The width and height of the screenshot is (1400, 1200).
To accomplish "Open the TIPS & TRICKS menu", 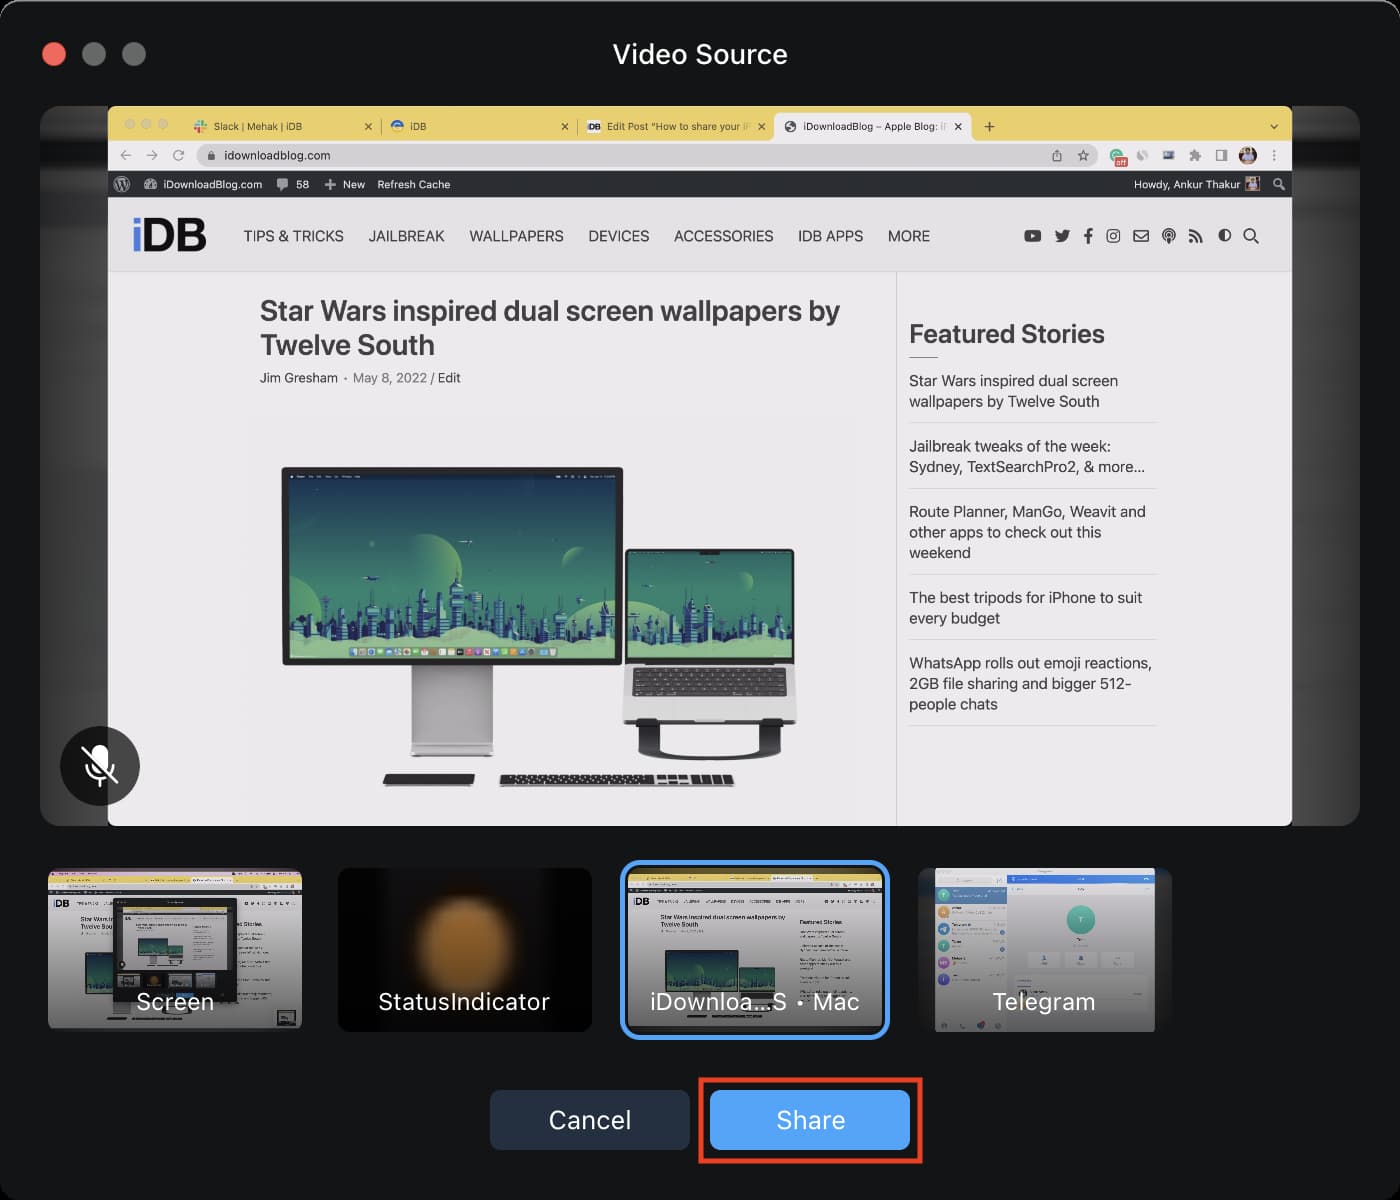I will click(293, 236).
